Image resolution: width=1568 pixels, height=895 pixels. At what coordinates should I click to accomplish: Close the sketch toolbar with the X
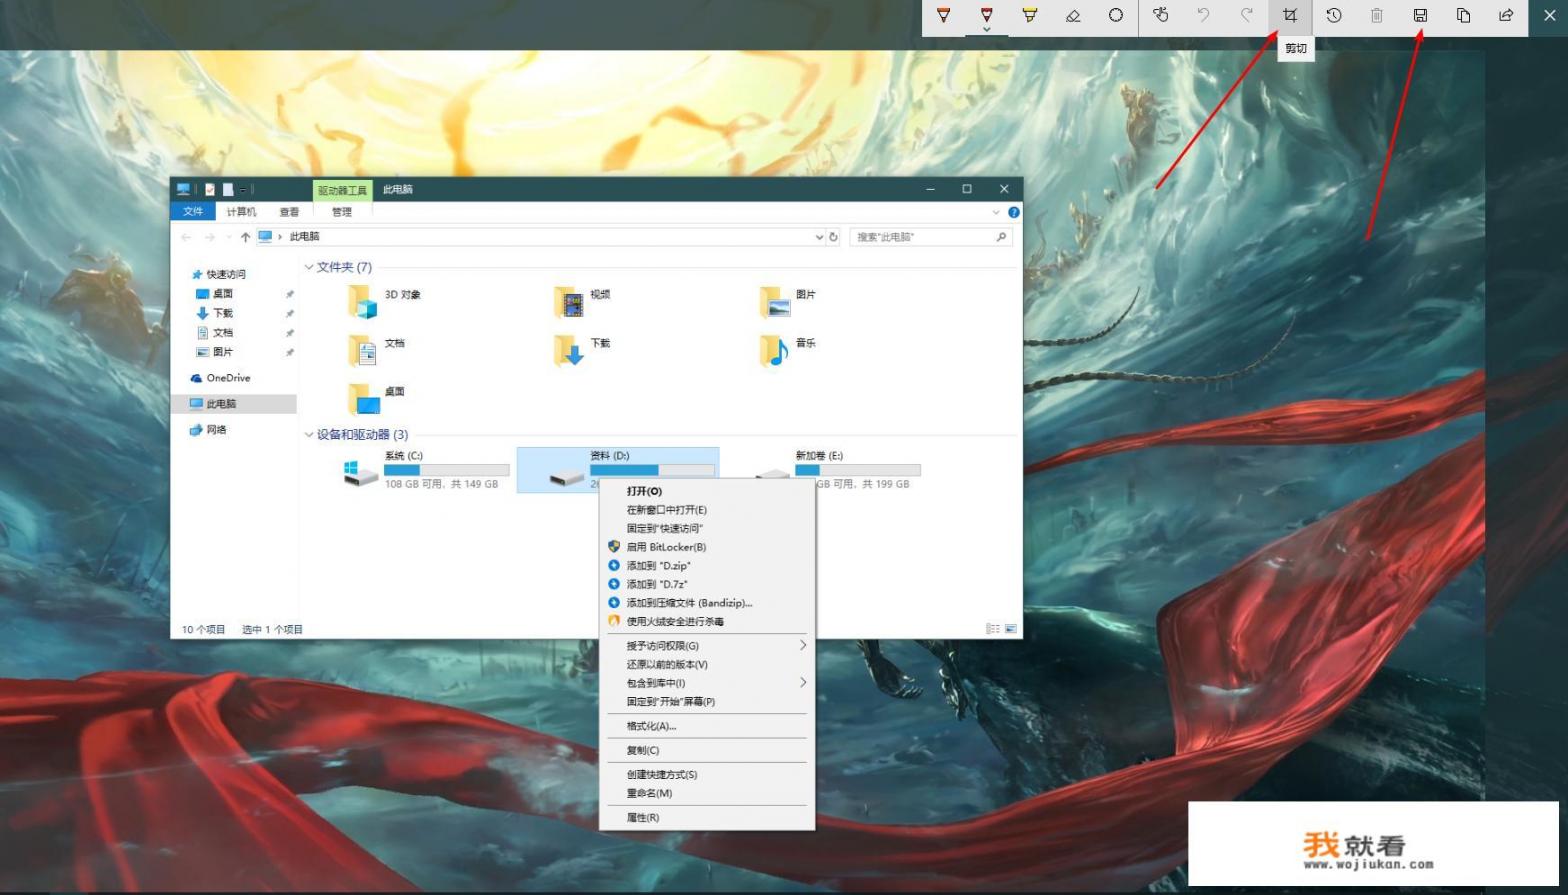[x=1550, y=15]
